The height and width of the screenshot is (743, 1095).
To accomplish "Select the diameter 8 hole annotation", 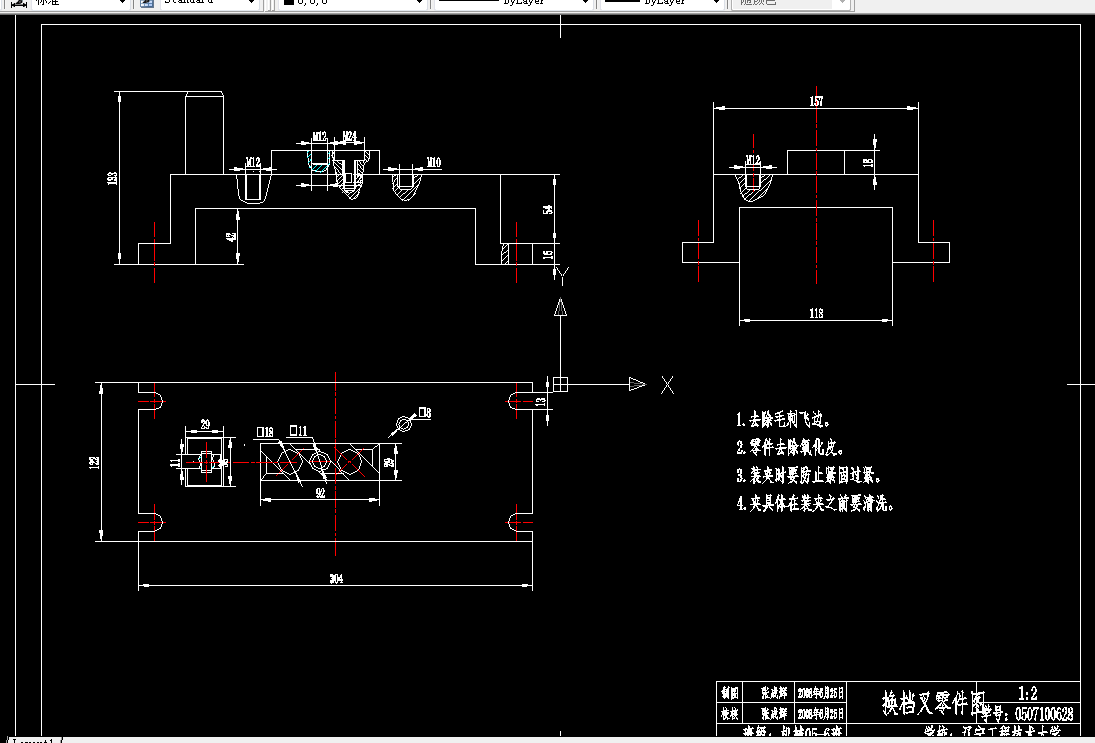I will pyautogui.click(x=425, y=413).
